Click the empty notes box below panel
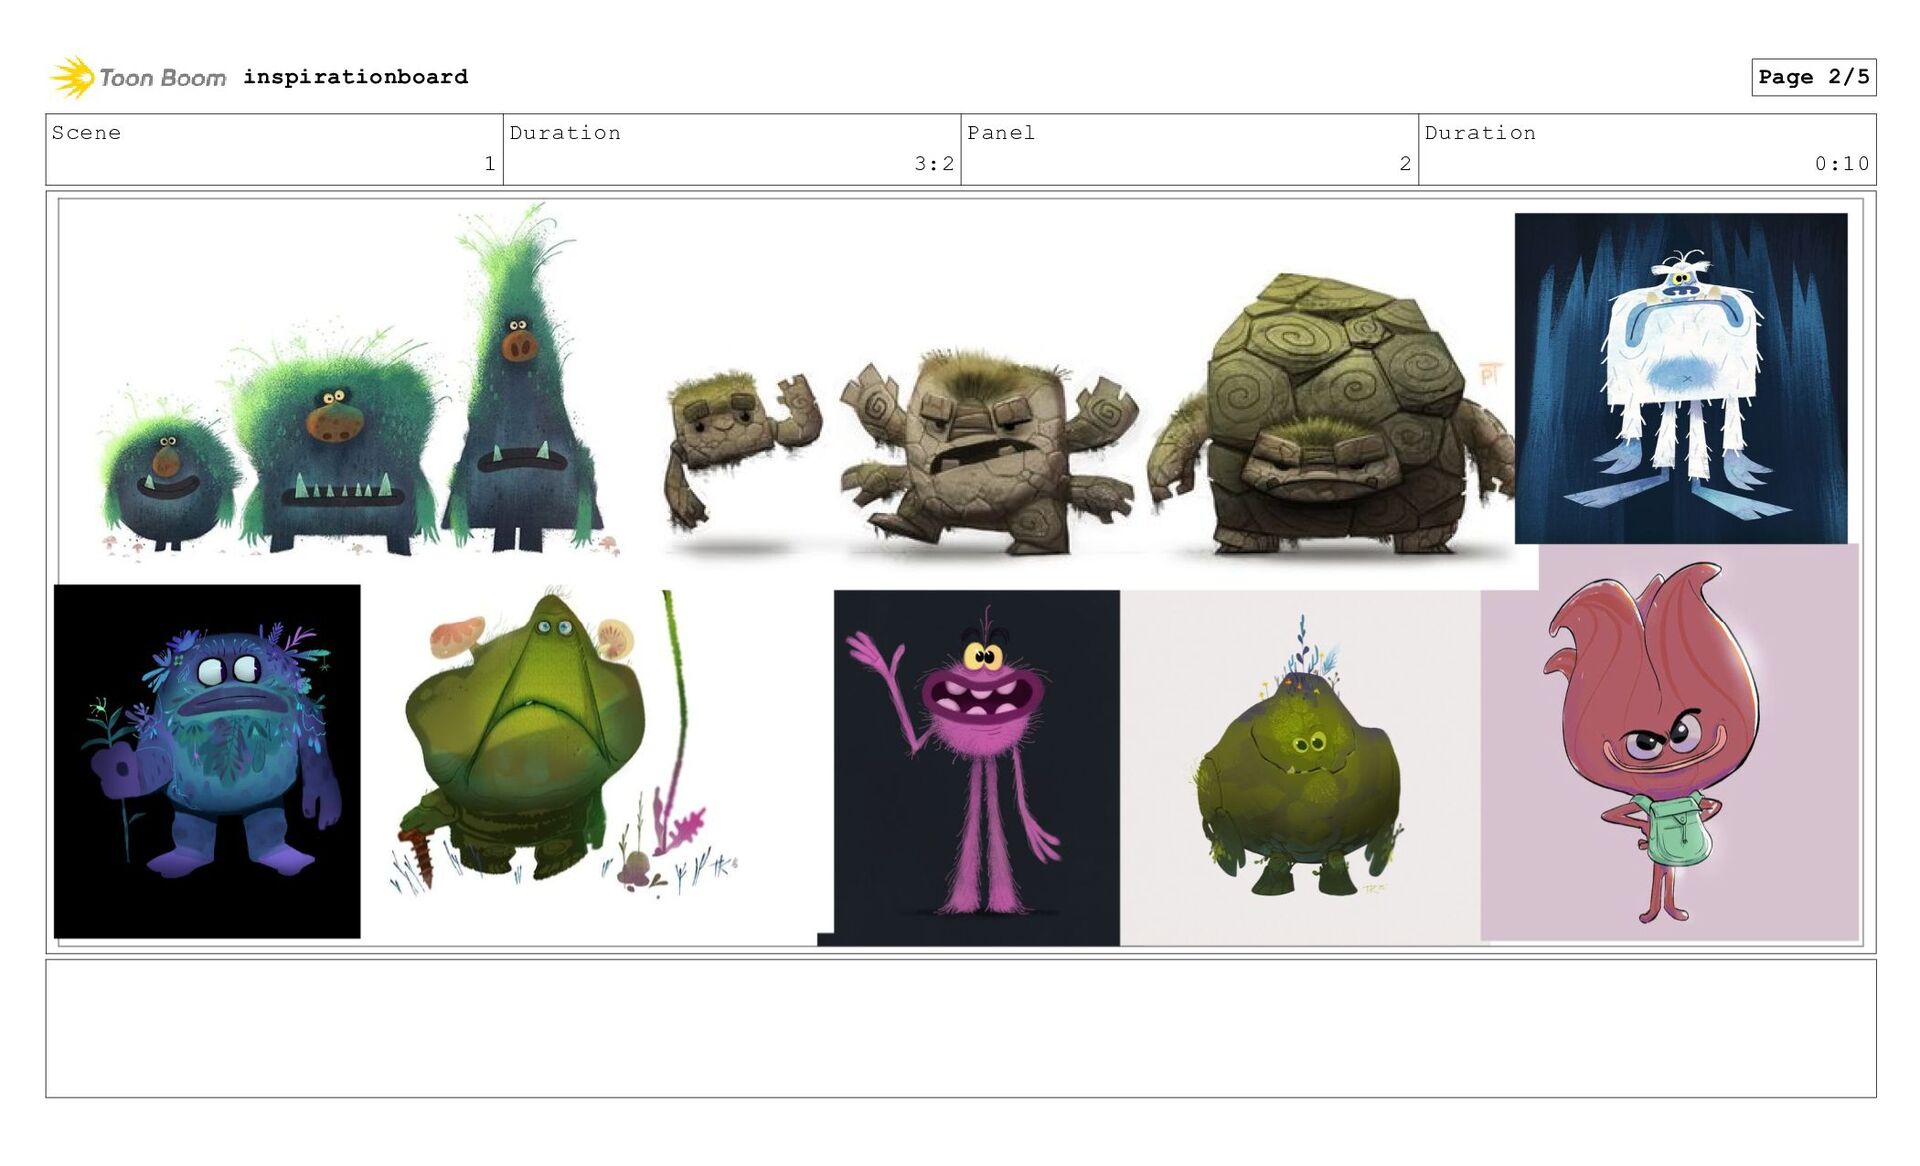Viewport: 1920px width, 1166px height. pyautogui.click(x=960, y=1028)
